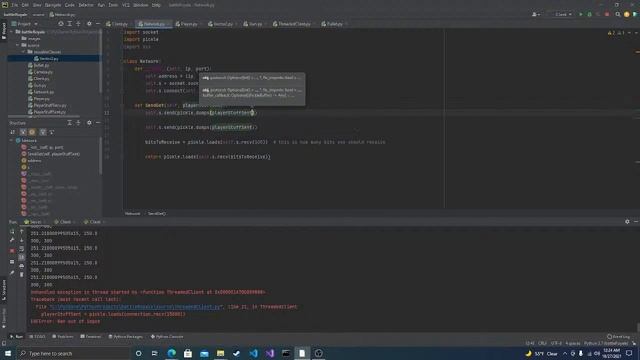Image resolution: width=640 pixels, height=360 pixels.
Task: Open Network.py in the project tree
Action: (41, 92)
